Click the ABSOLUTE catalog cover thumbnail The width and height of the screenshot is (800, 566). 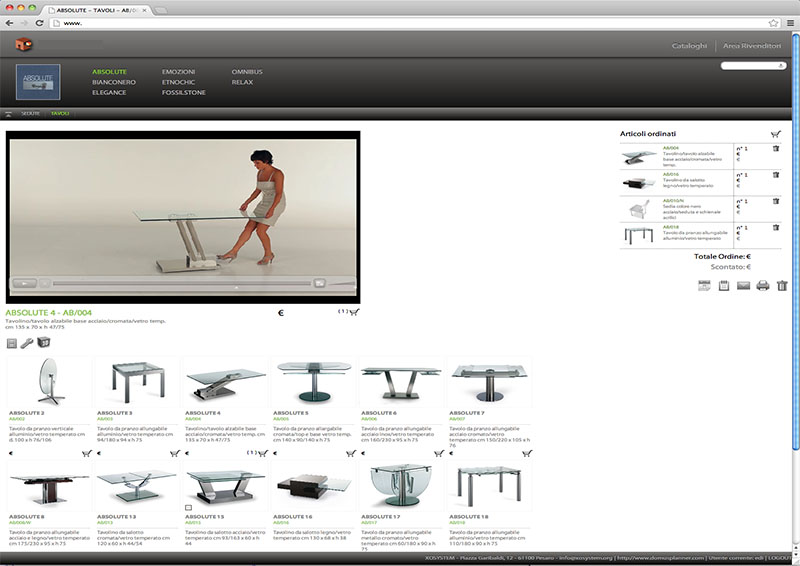pos(38,82)
